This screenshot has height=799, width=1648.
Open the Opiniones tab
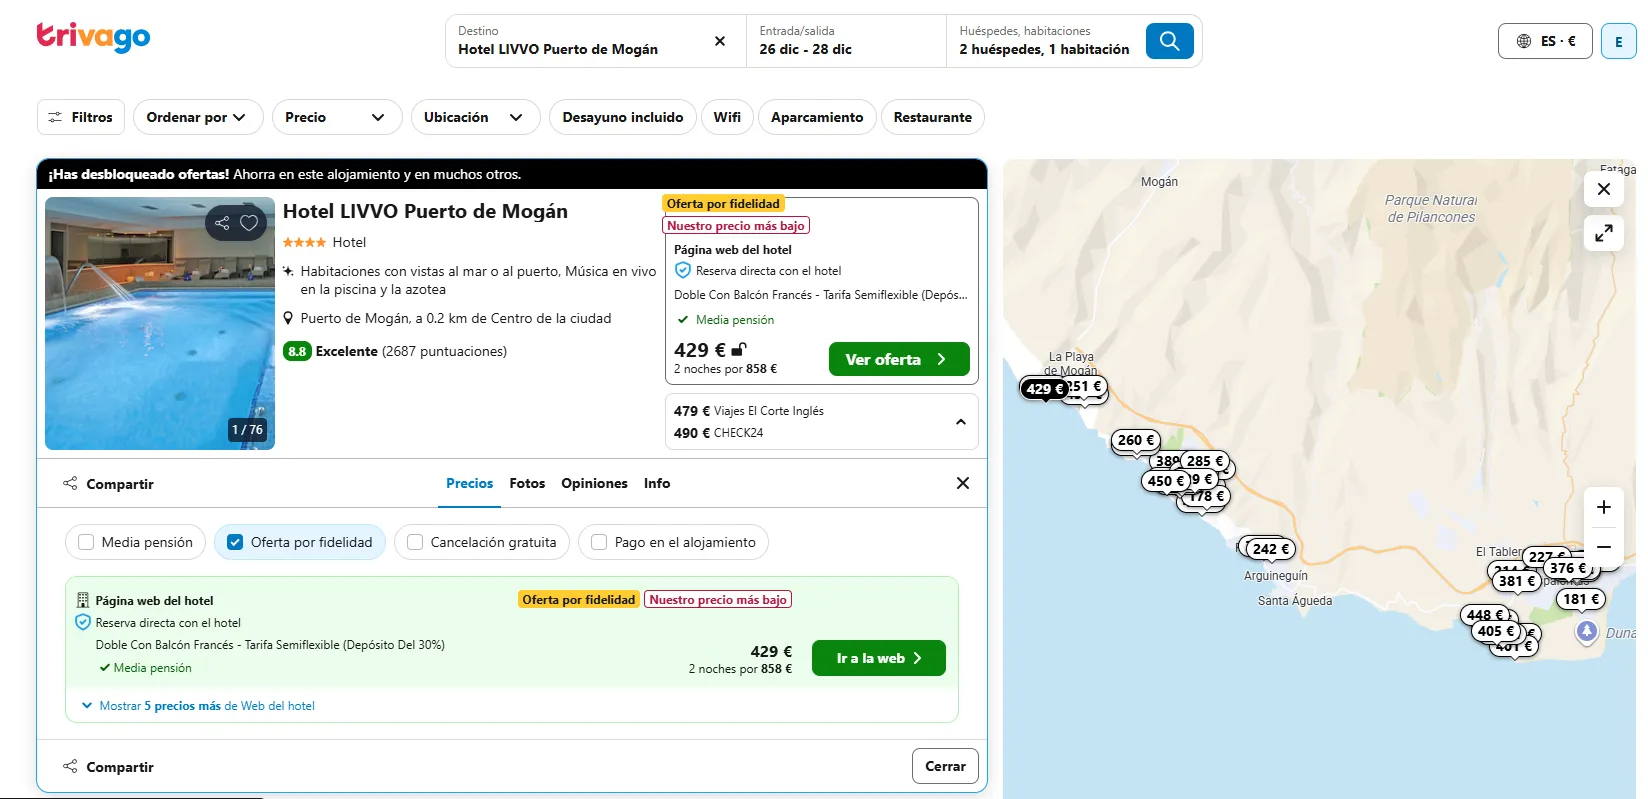coord(594,483)
